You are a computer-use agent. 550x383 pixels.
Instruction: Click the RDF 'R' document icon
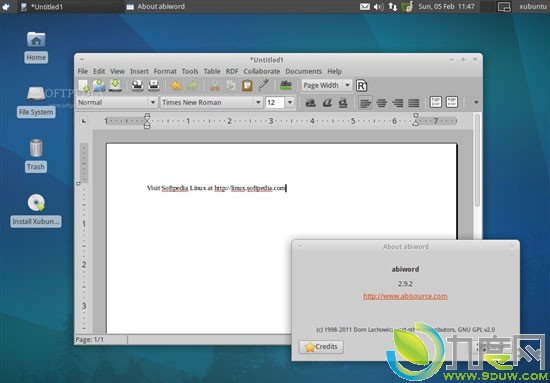pyautogui.click(x=362, y=86)
